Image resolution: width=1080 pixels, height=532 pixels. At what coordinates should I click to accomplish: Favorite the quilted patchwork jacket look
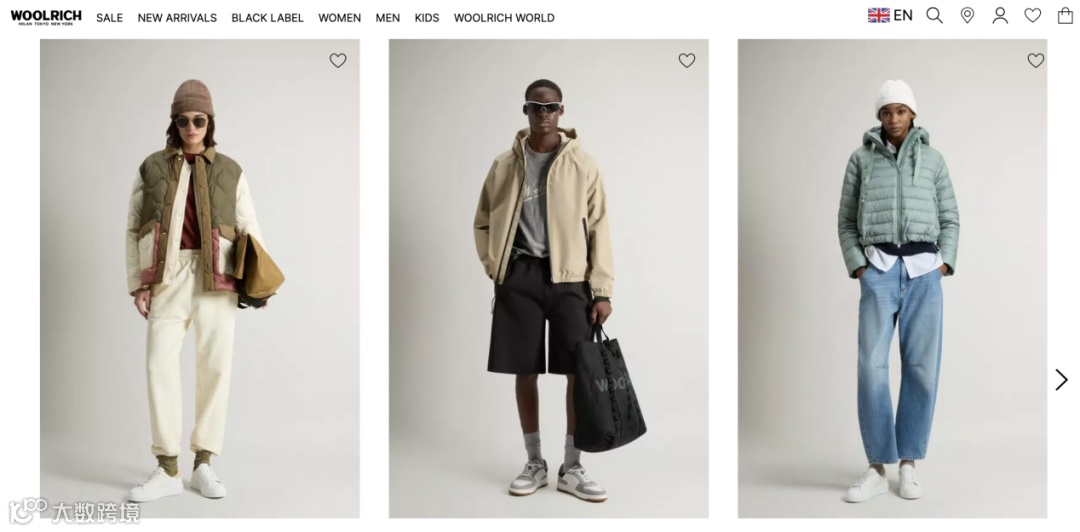(x=338, y=61)
